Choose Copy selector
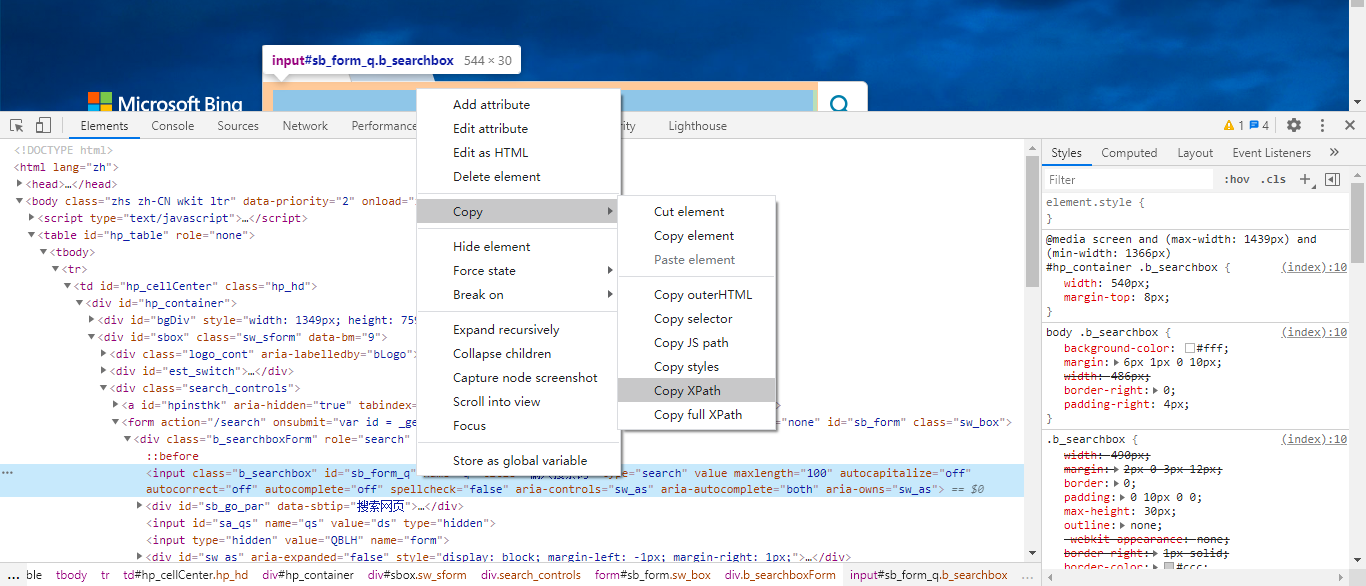 tap(697, 318)
